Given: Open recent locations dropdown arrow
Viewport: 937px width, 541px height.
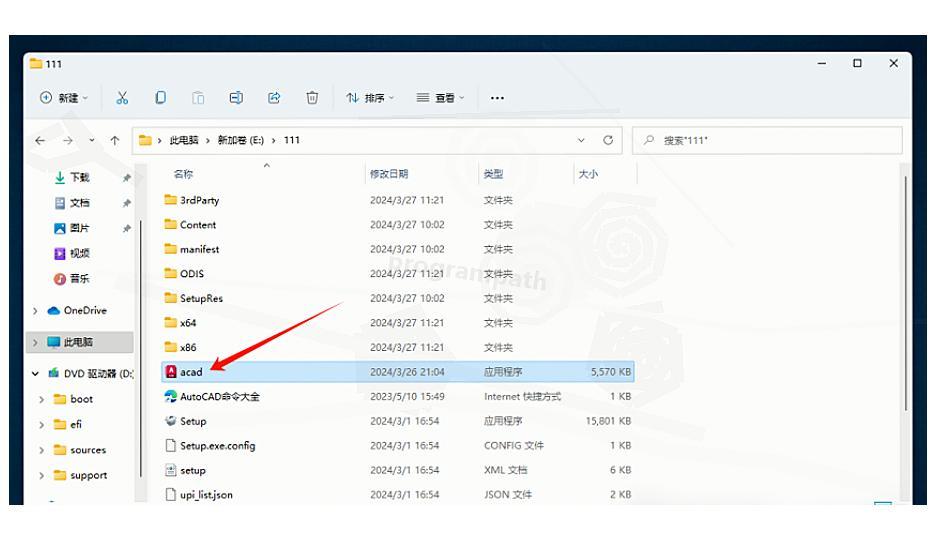Looking at the screenshot, I should coord(91,140).
